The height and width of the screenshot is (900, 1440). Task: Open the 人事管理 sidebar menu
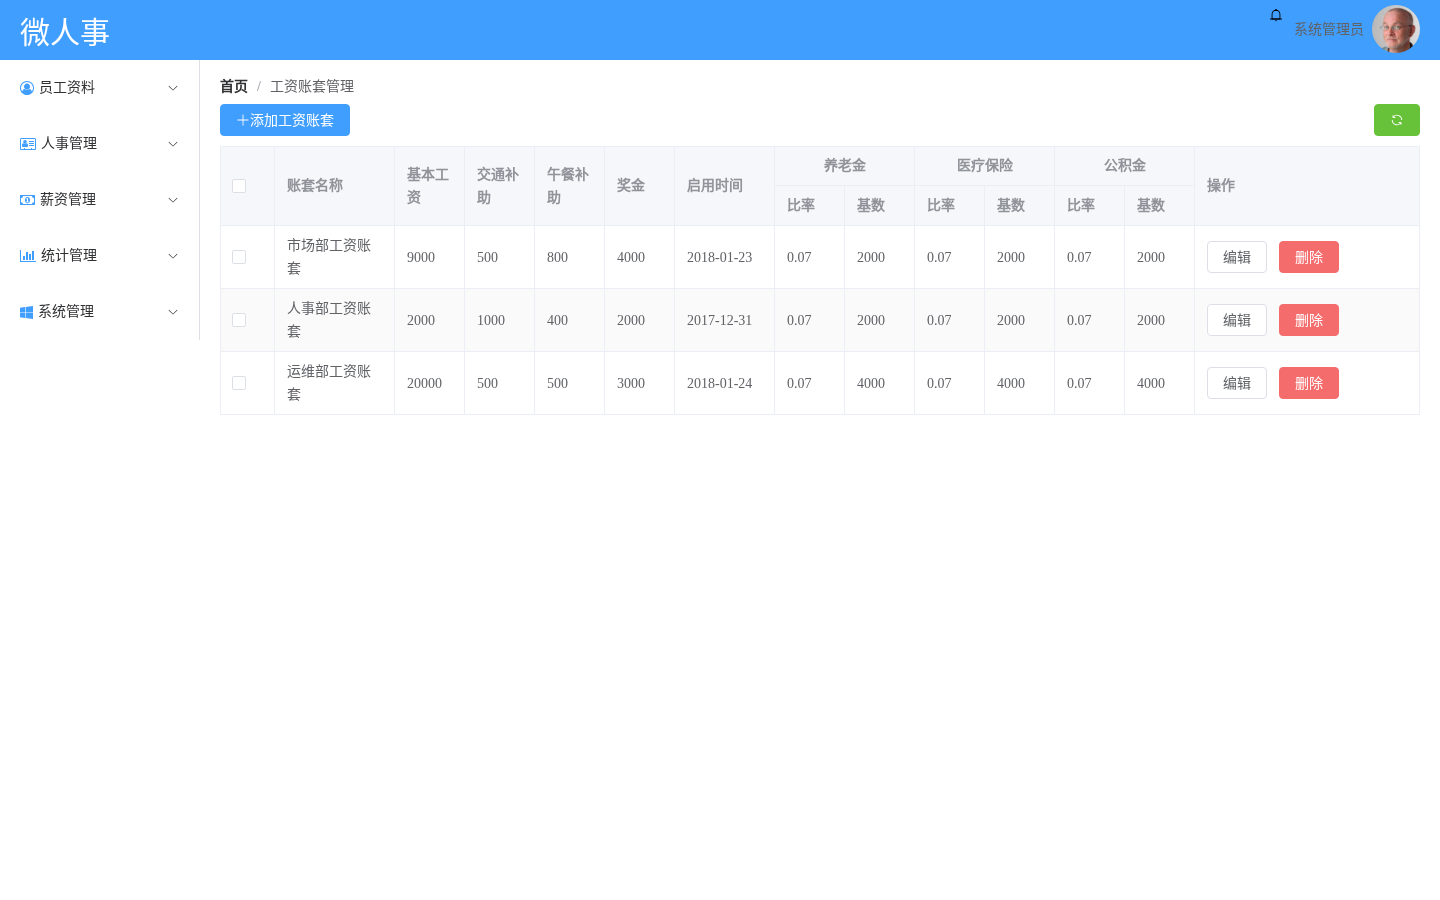click(x=100, y=144)
